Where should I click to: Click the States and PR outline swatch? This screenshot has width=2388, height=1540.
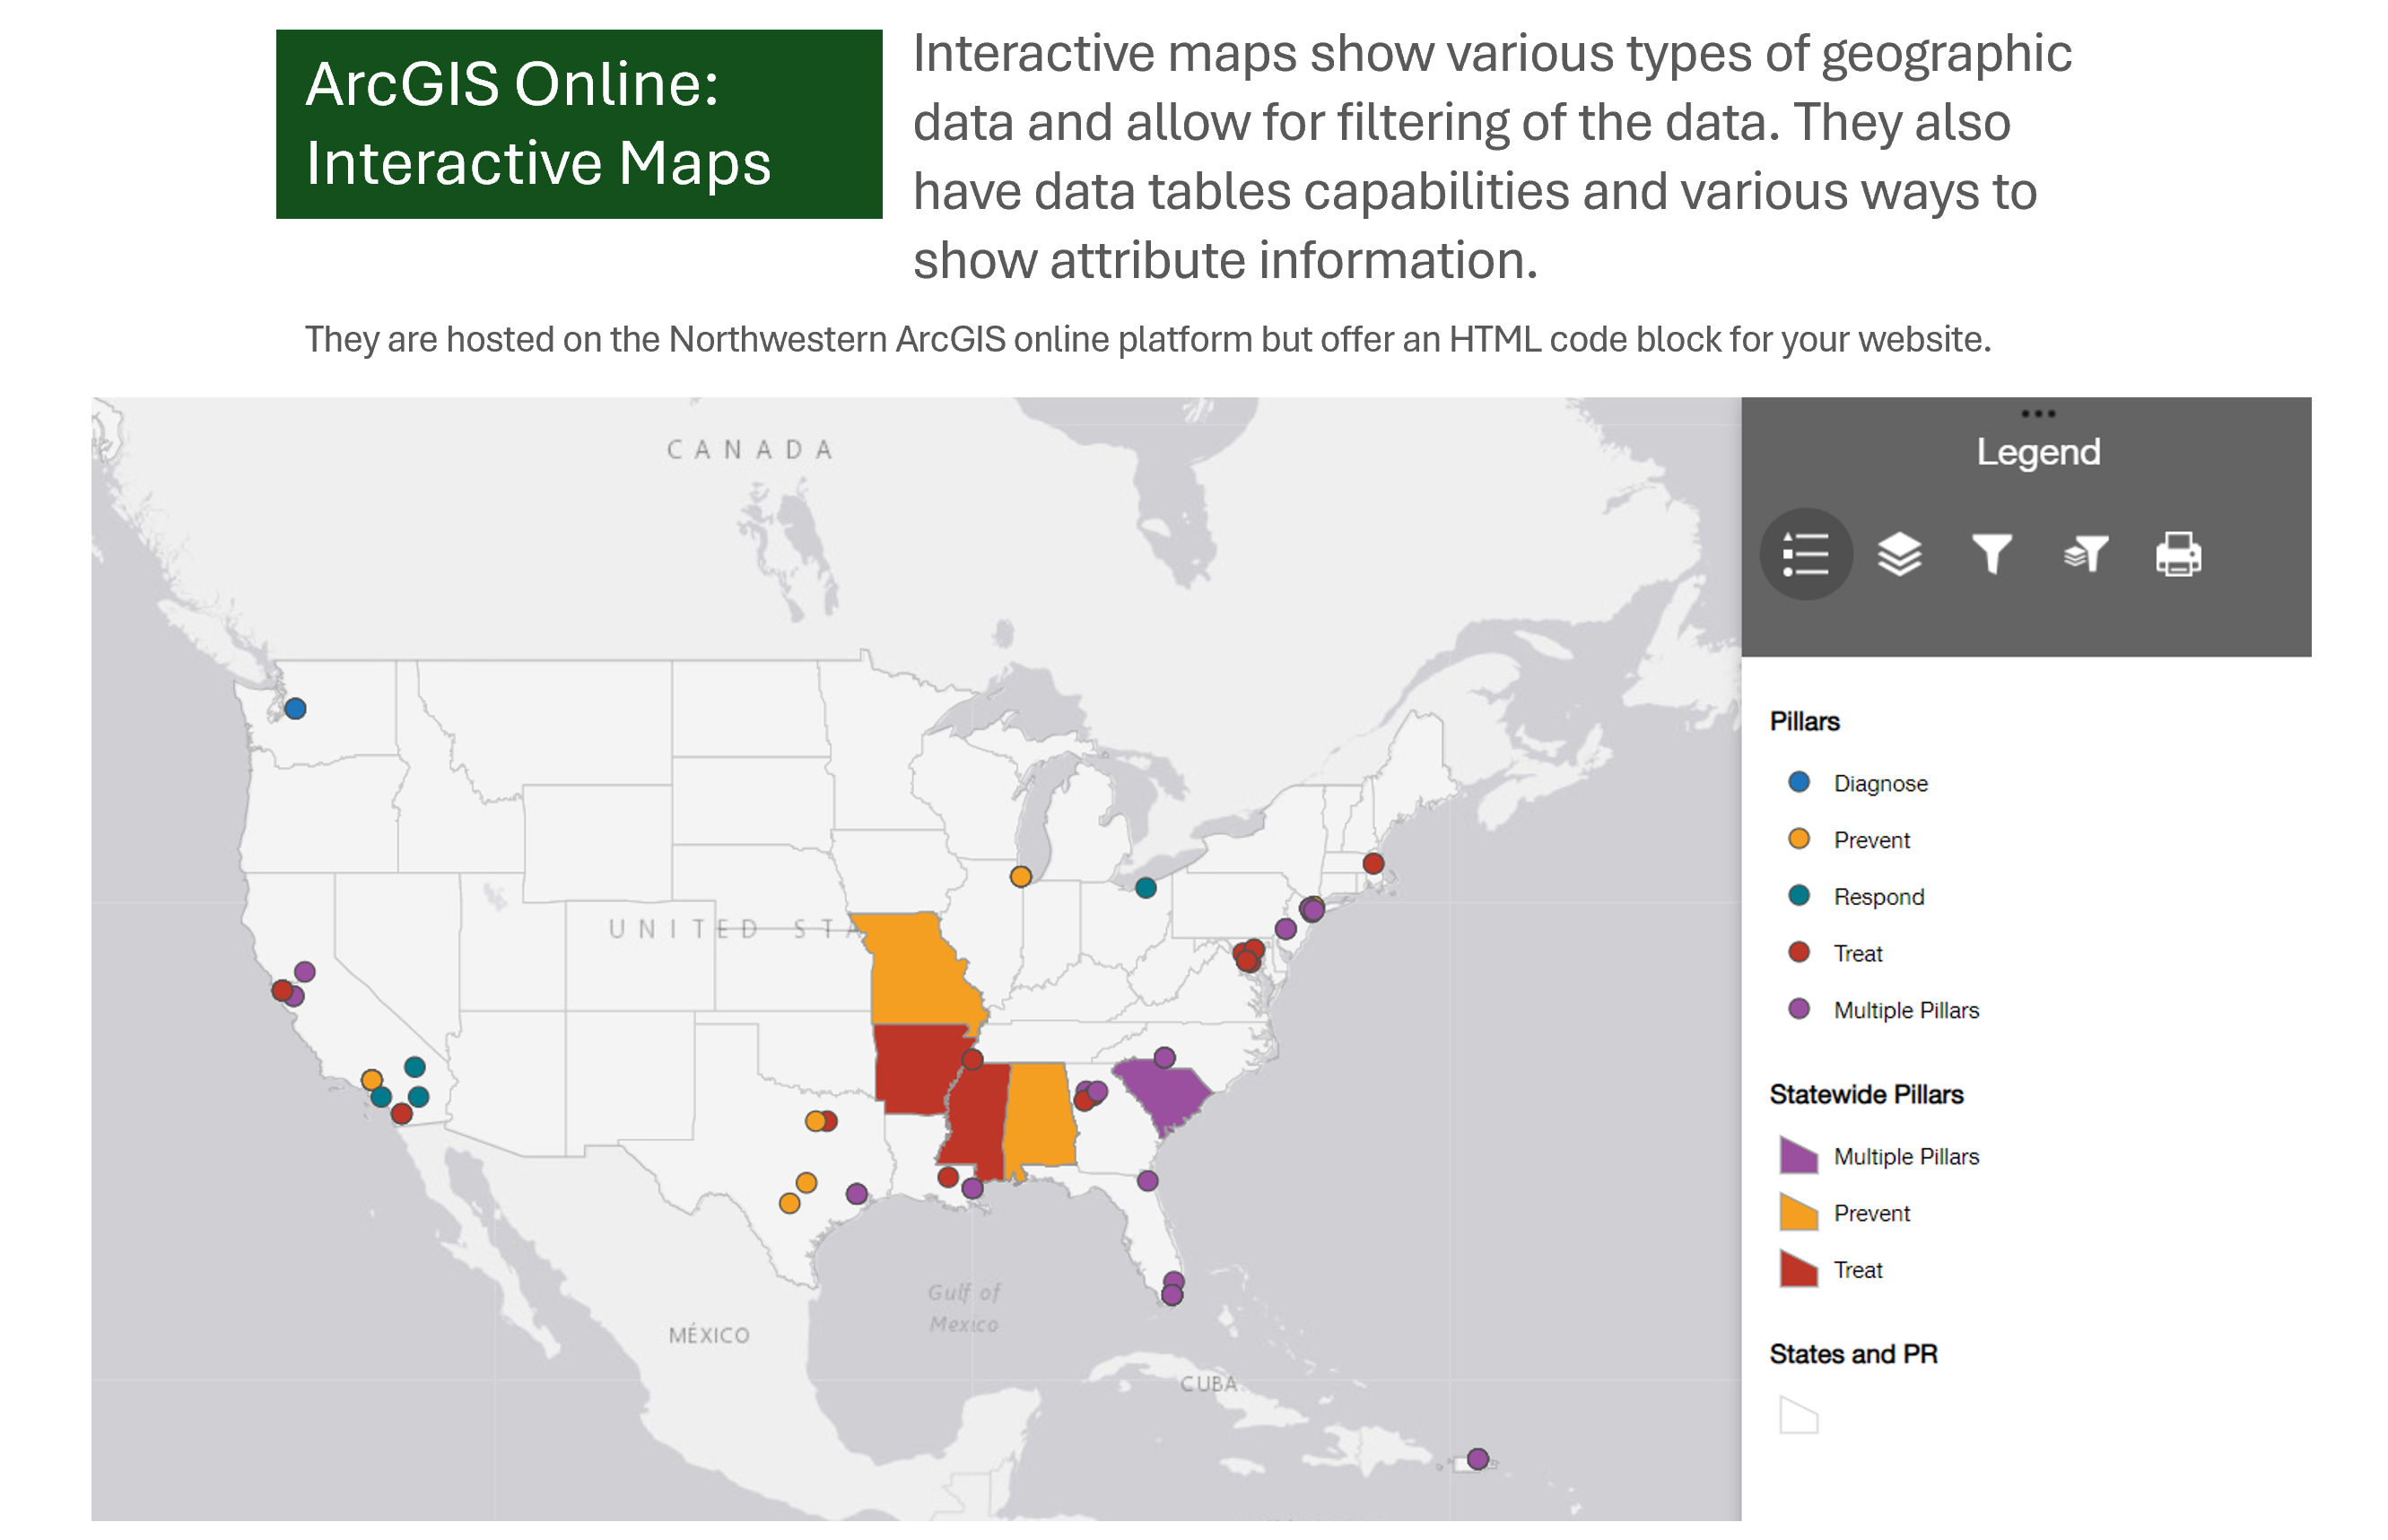1798,1415
